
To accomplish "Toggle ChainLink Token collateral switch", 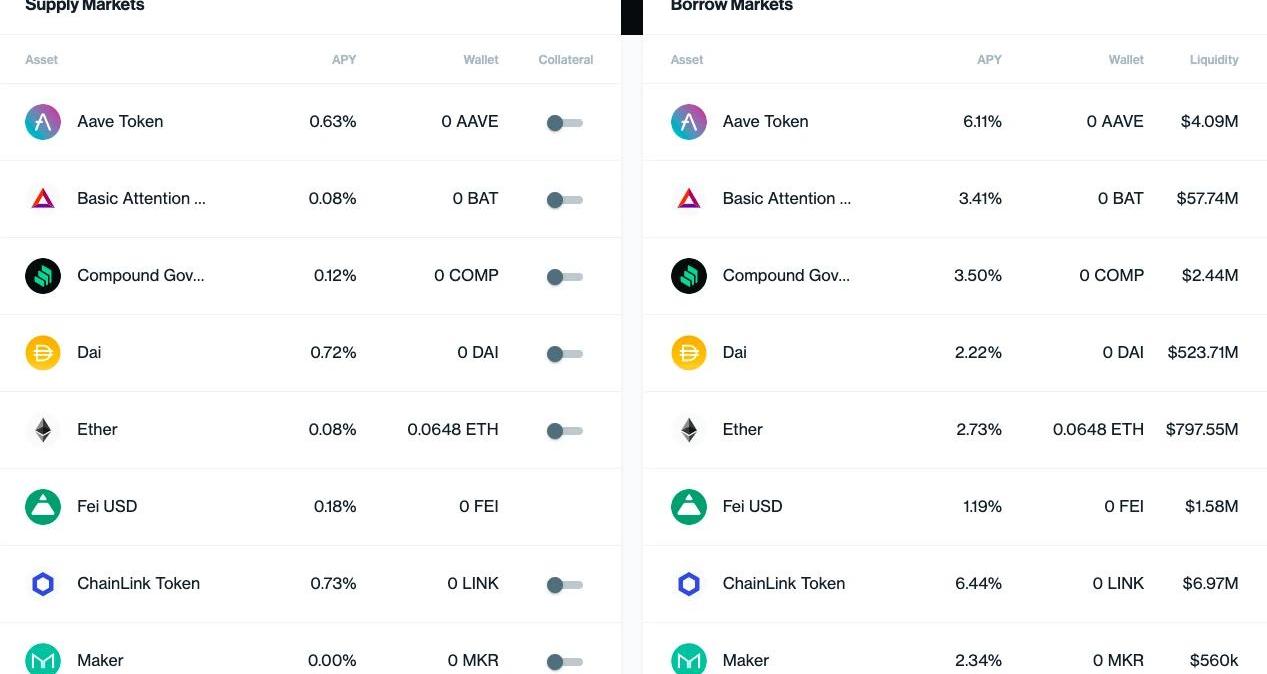I will pos(564,585).
